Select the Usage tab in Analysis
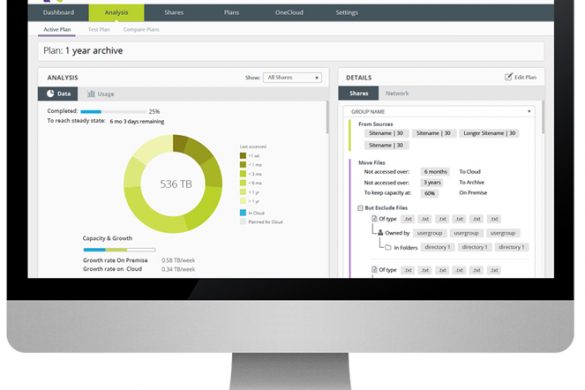585x390 pixels. point(101,94)
